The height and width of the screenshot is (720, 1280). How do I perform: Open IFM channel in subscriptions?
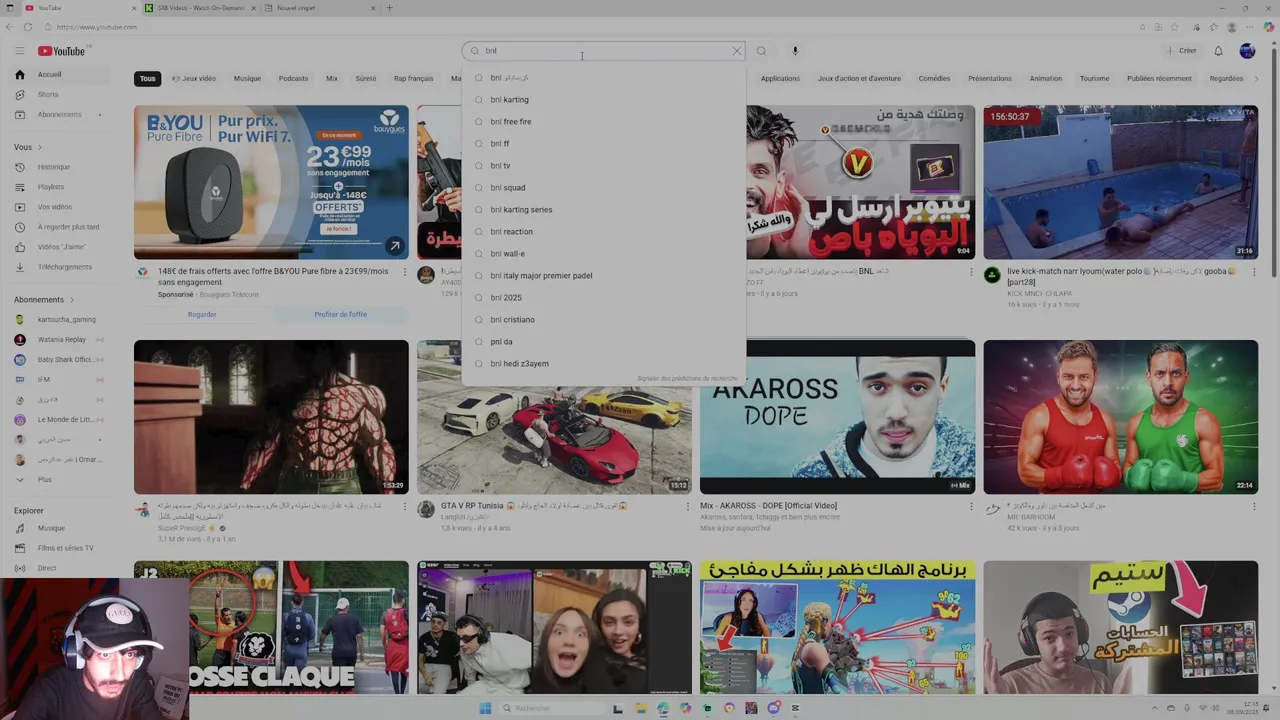(61, 380)
